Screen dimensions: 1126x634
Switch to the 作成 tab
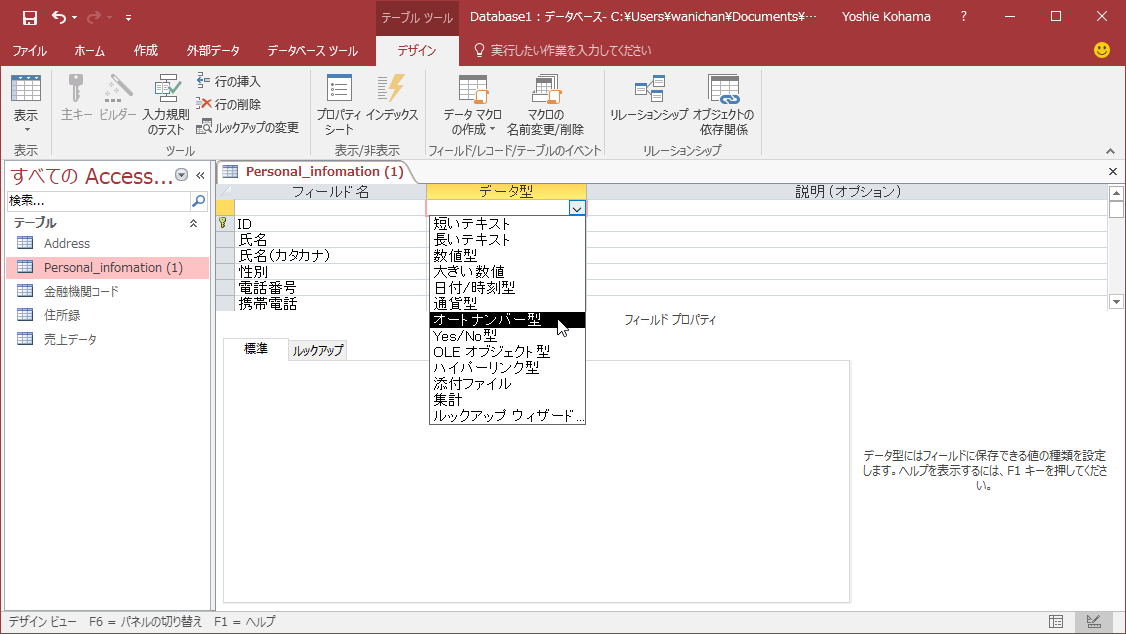coord(145,50)
